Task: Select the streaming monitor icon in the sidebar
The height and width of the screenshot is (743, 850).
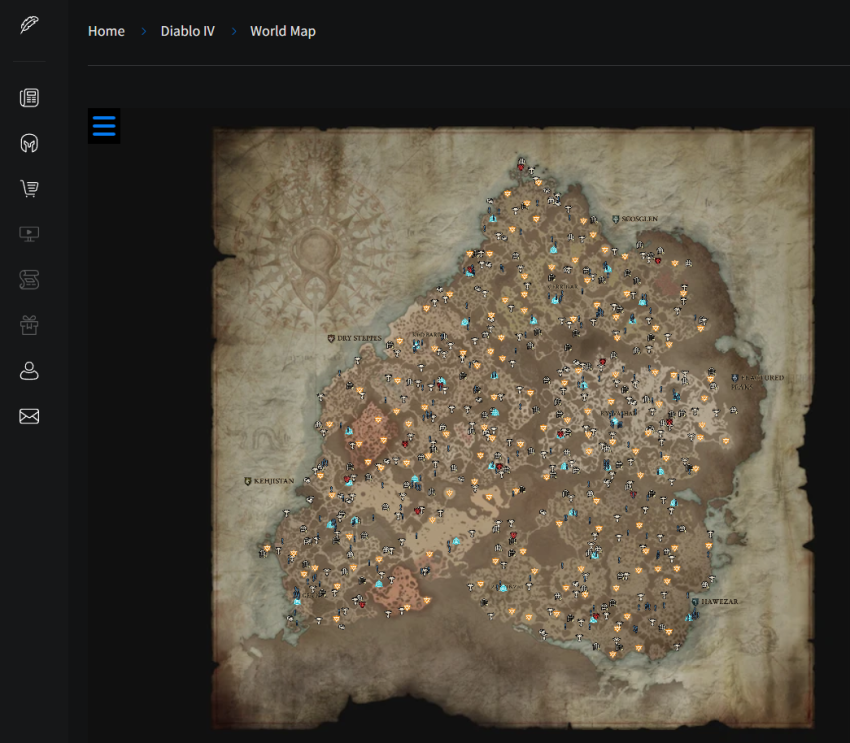Action: (29, 233)
